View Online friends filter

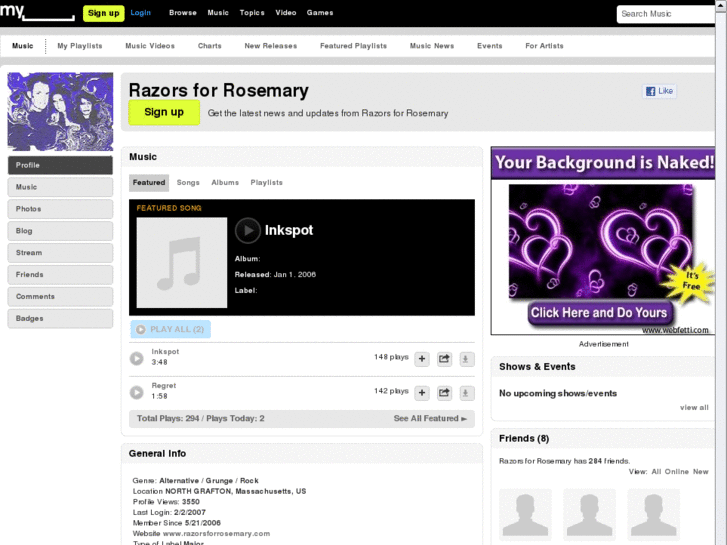pos(676,472)
